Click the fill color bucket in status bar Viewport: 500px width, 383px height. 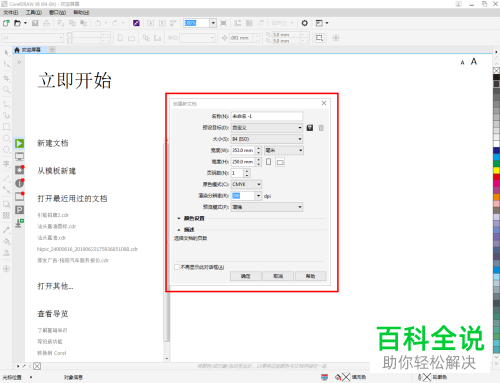tap(338, 377)
